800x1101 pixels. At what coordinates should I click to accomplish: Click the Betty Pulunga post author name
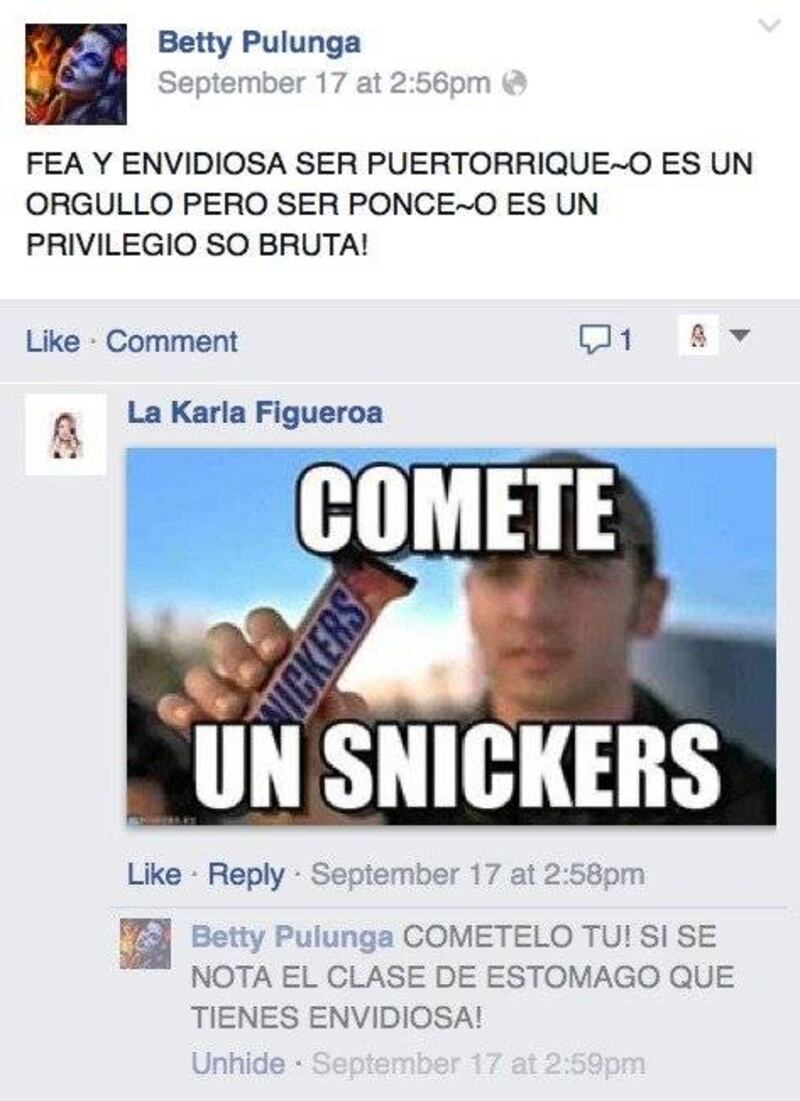click(x=259, y=42)
